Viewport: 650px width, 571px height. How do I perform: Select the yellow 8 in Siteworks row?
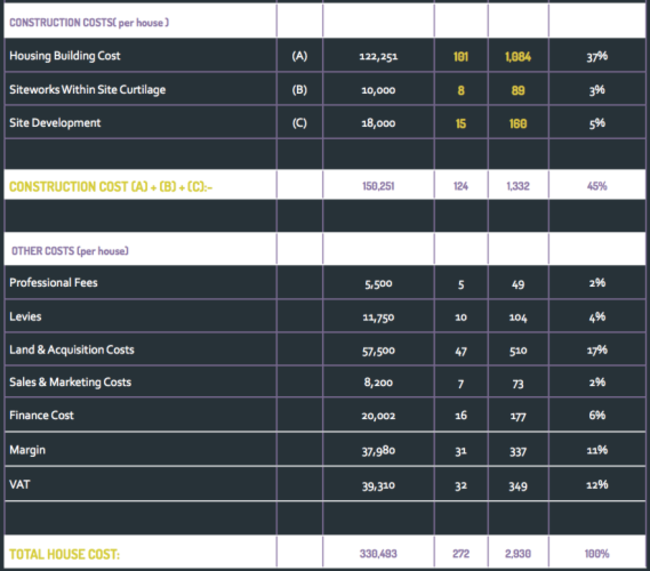(x=461, y=90)
